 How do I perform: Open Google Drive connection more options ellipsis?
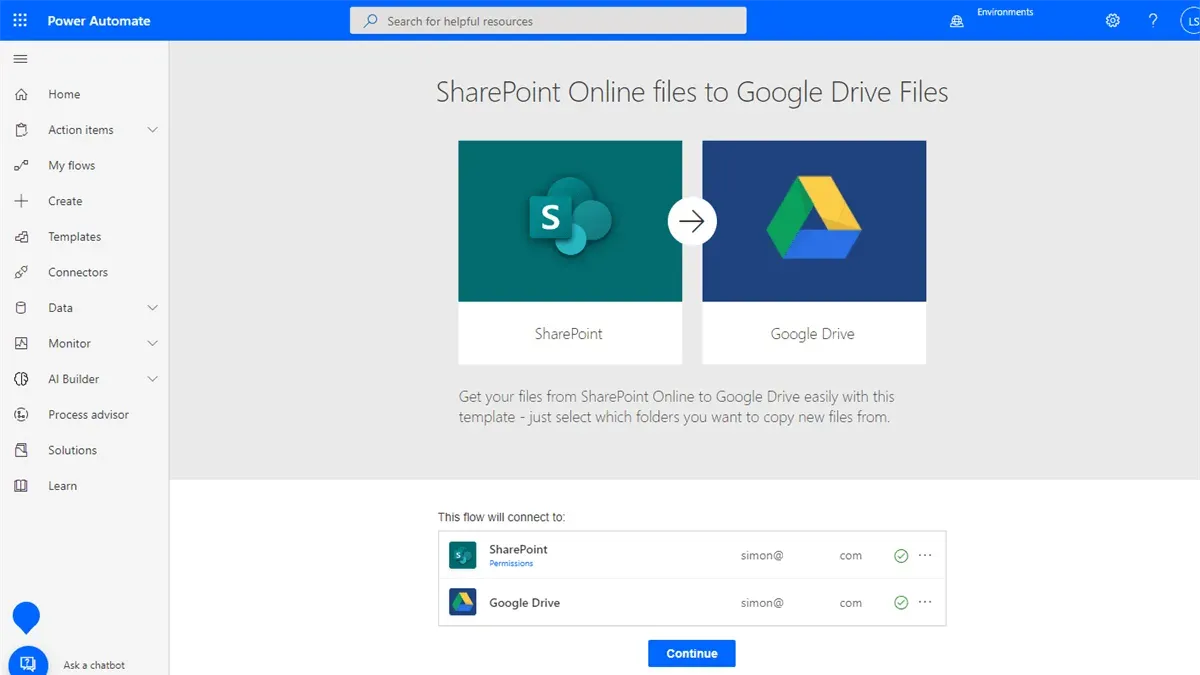tap(925, 602)
